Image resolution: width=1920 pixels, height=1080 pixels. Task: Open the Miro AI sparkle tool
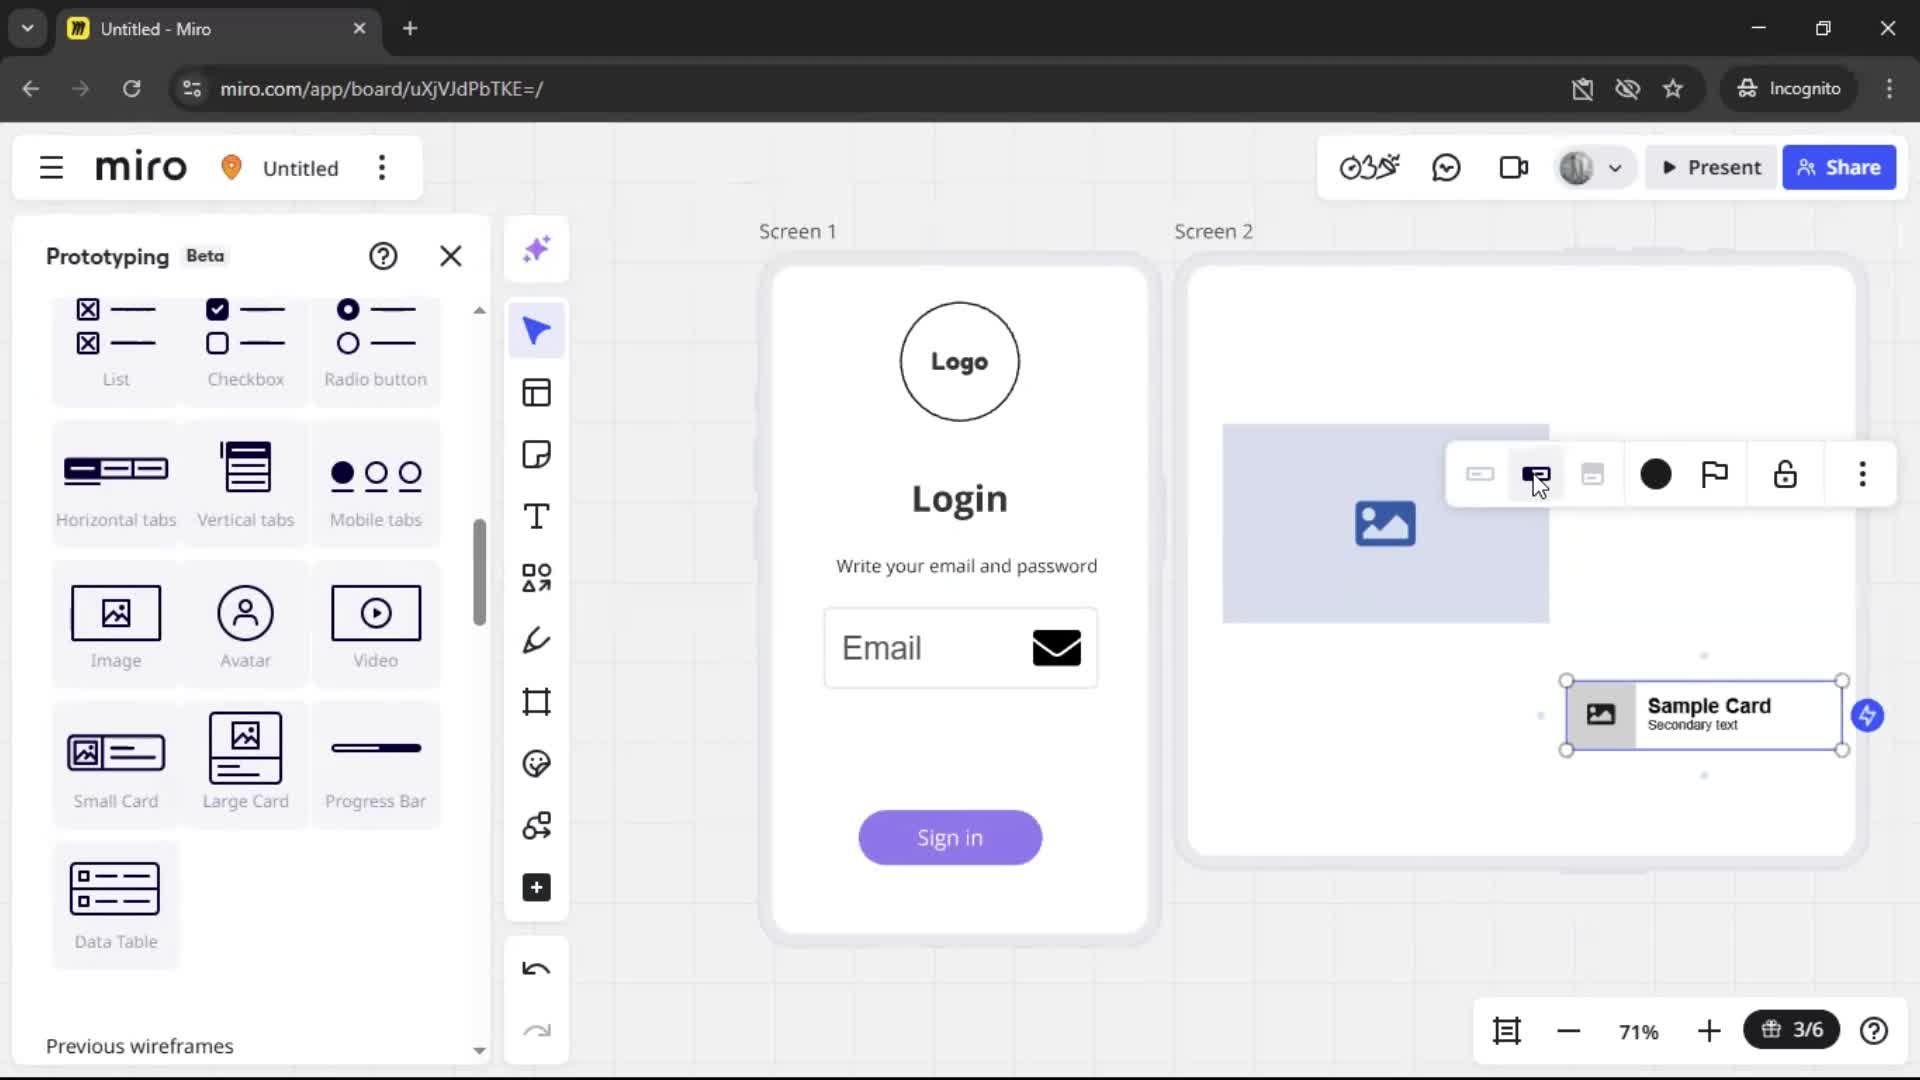pyautogui.click(x=537, y=249)
